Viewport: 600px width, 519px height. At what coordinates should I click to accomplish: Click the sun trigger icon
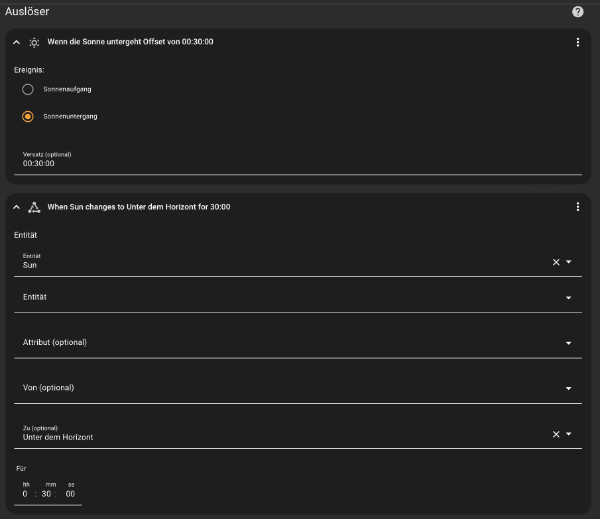(x=34, y=42)
